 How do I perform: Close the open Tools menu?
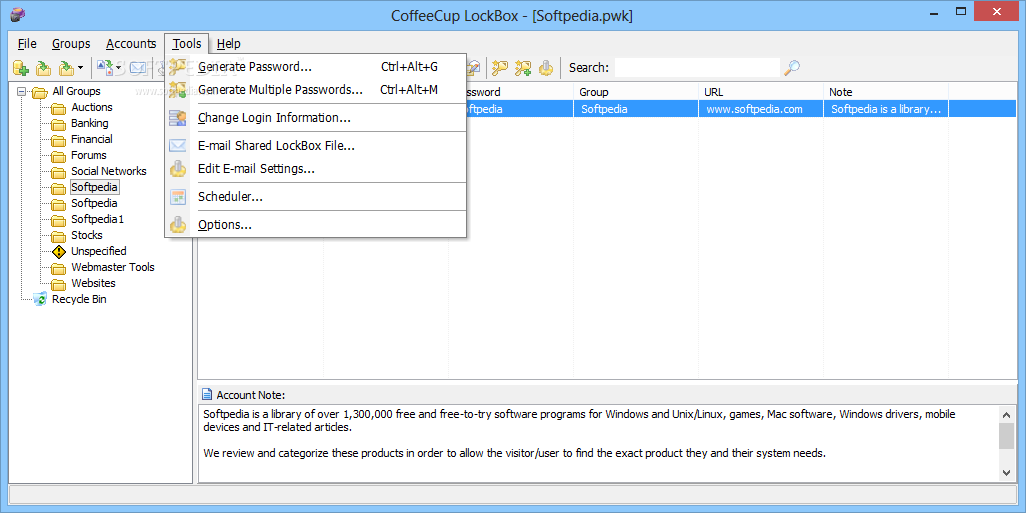point(187,44)
